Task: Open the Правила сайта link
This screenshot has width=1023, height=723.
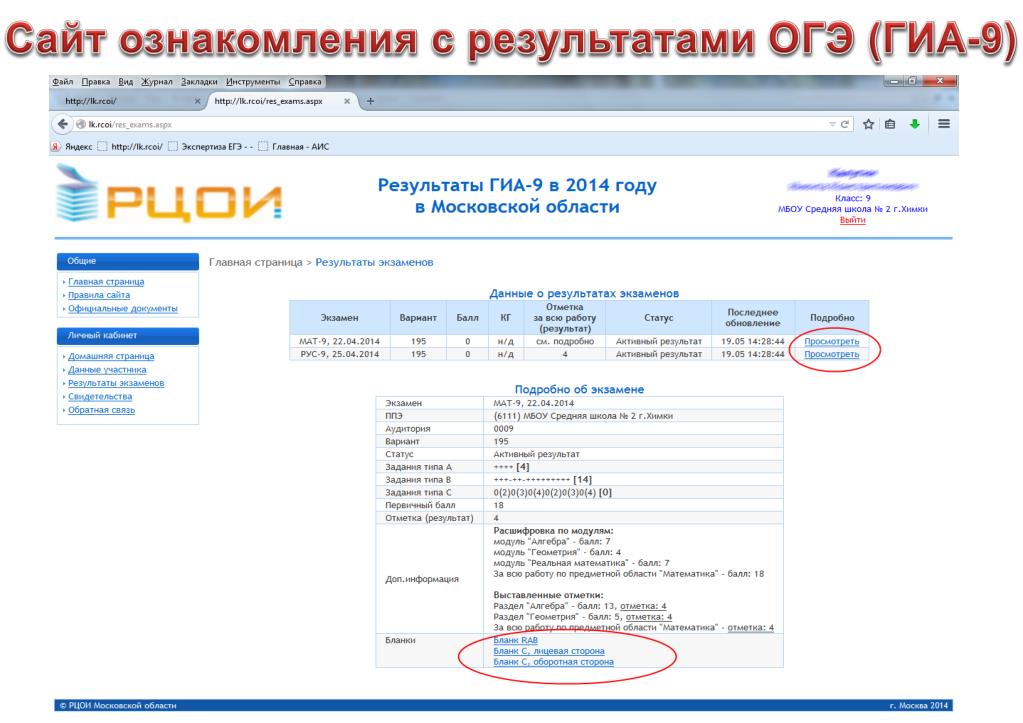Action: (x=99, y=295)
